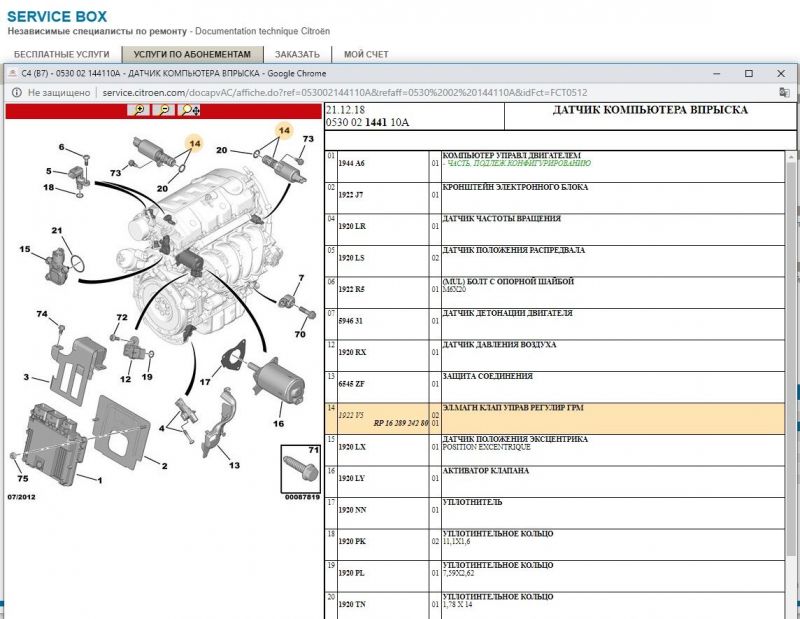Click the SERVICE BOX logo

pos(58,17)
